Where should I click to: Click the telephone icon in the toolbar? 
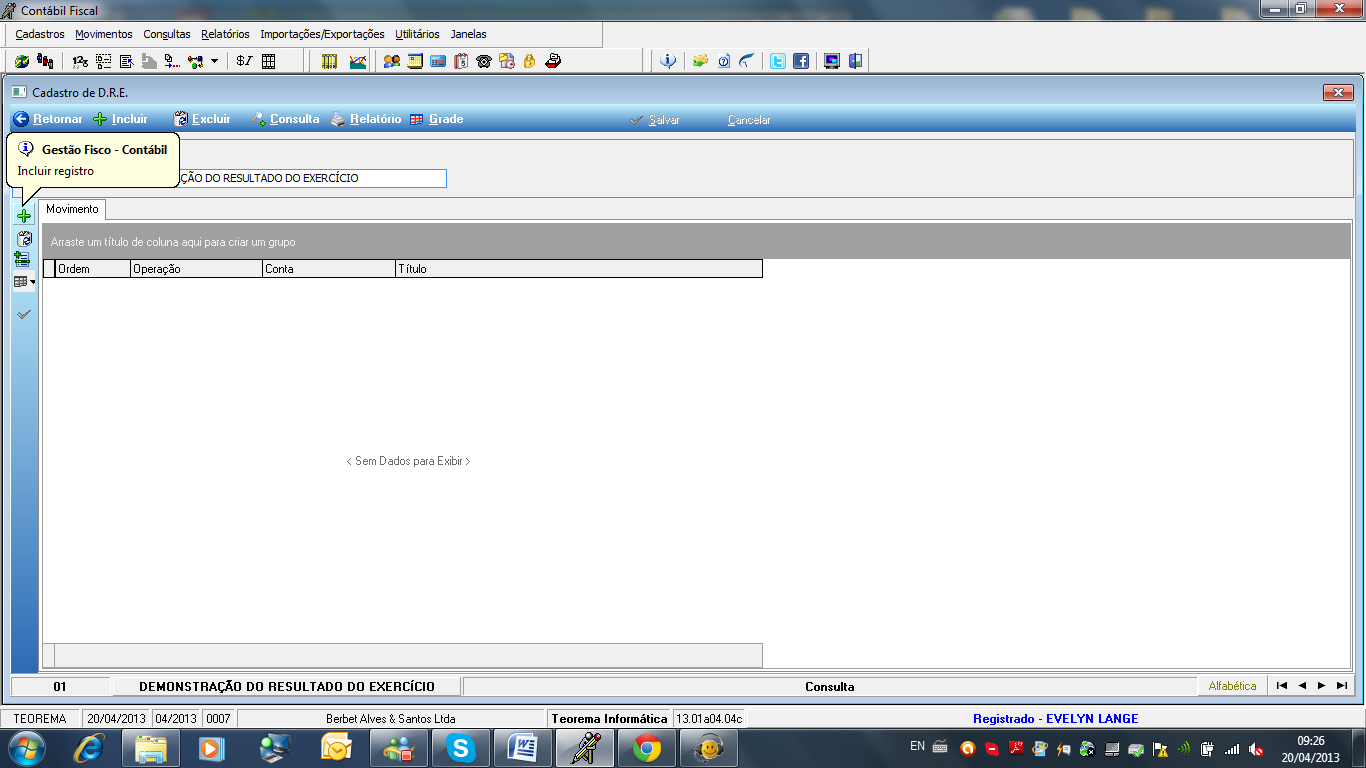(x=484, y=61)
